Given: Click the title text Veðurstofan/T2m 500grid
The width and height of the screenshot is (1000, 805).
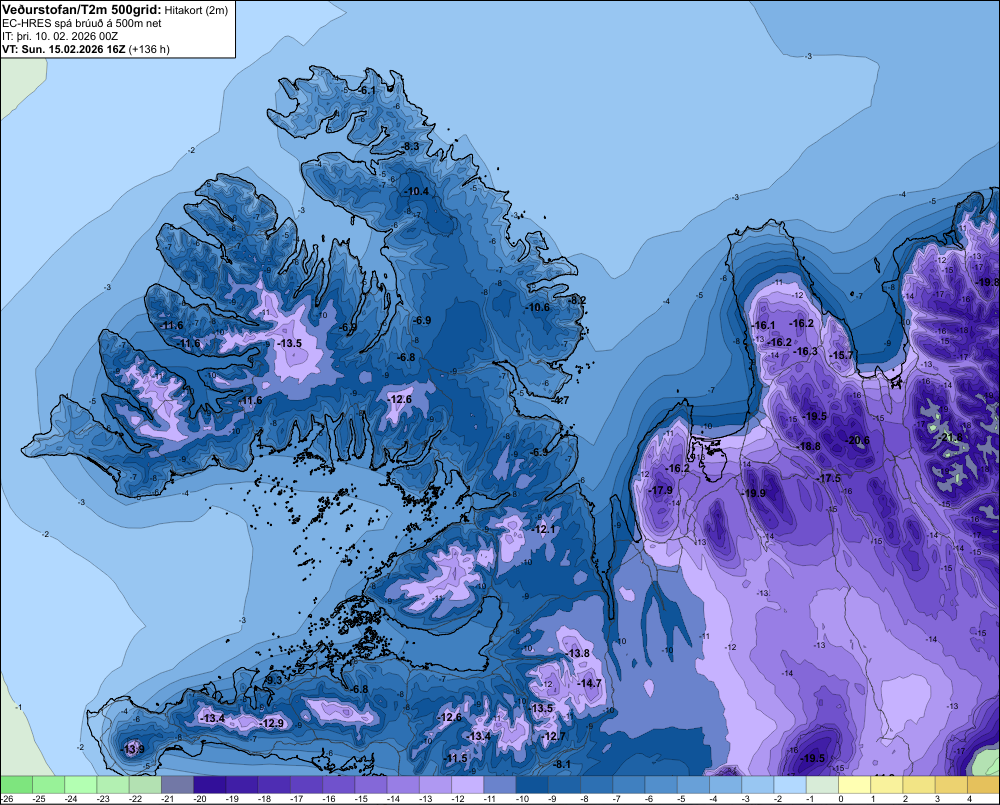Looking at the screenshot, I should pyautogui.click(x=82, y=10).
